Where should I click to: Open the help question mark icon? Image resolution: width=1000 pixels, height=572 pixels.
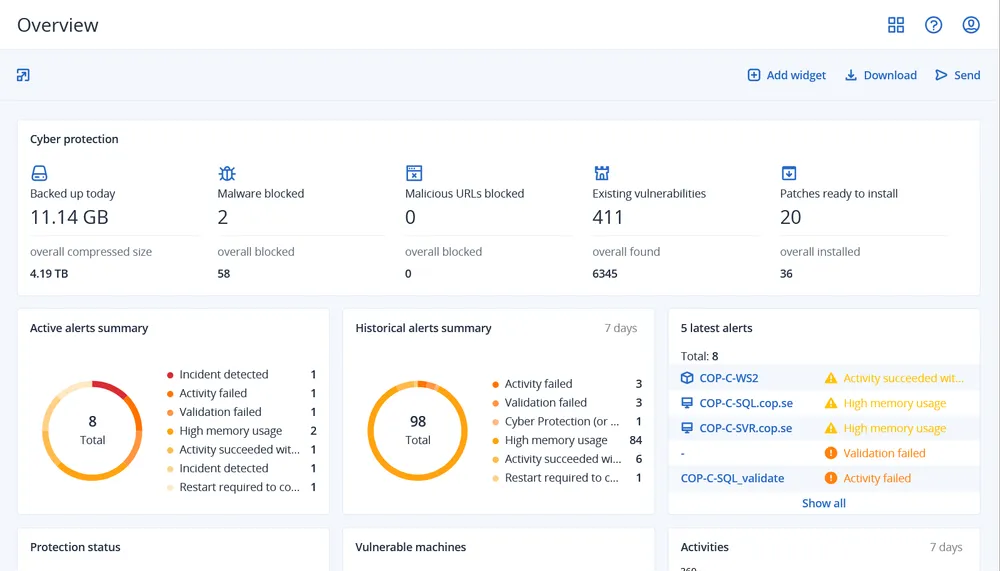[x=934, y=25]
